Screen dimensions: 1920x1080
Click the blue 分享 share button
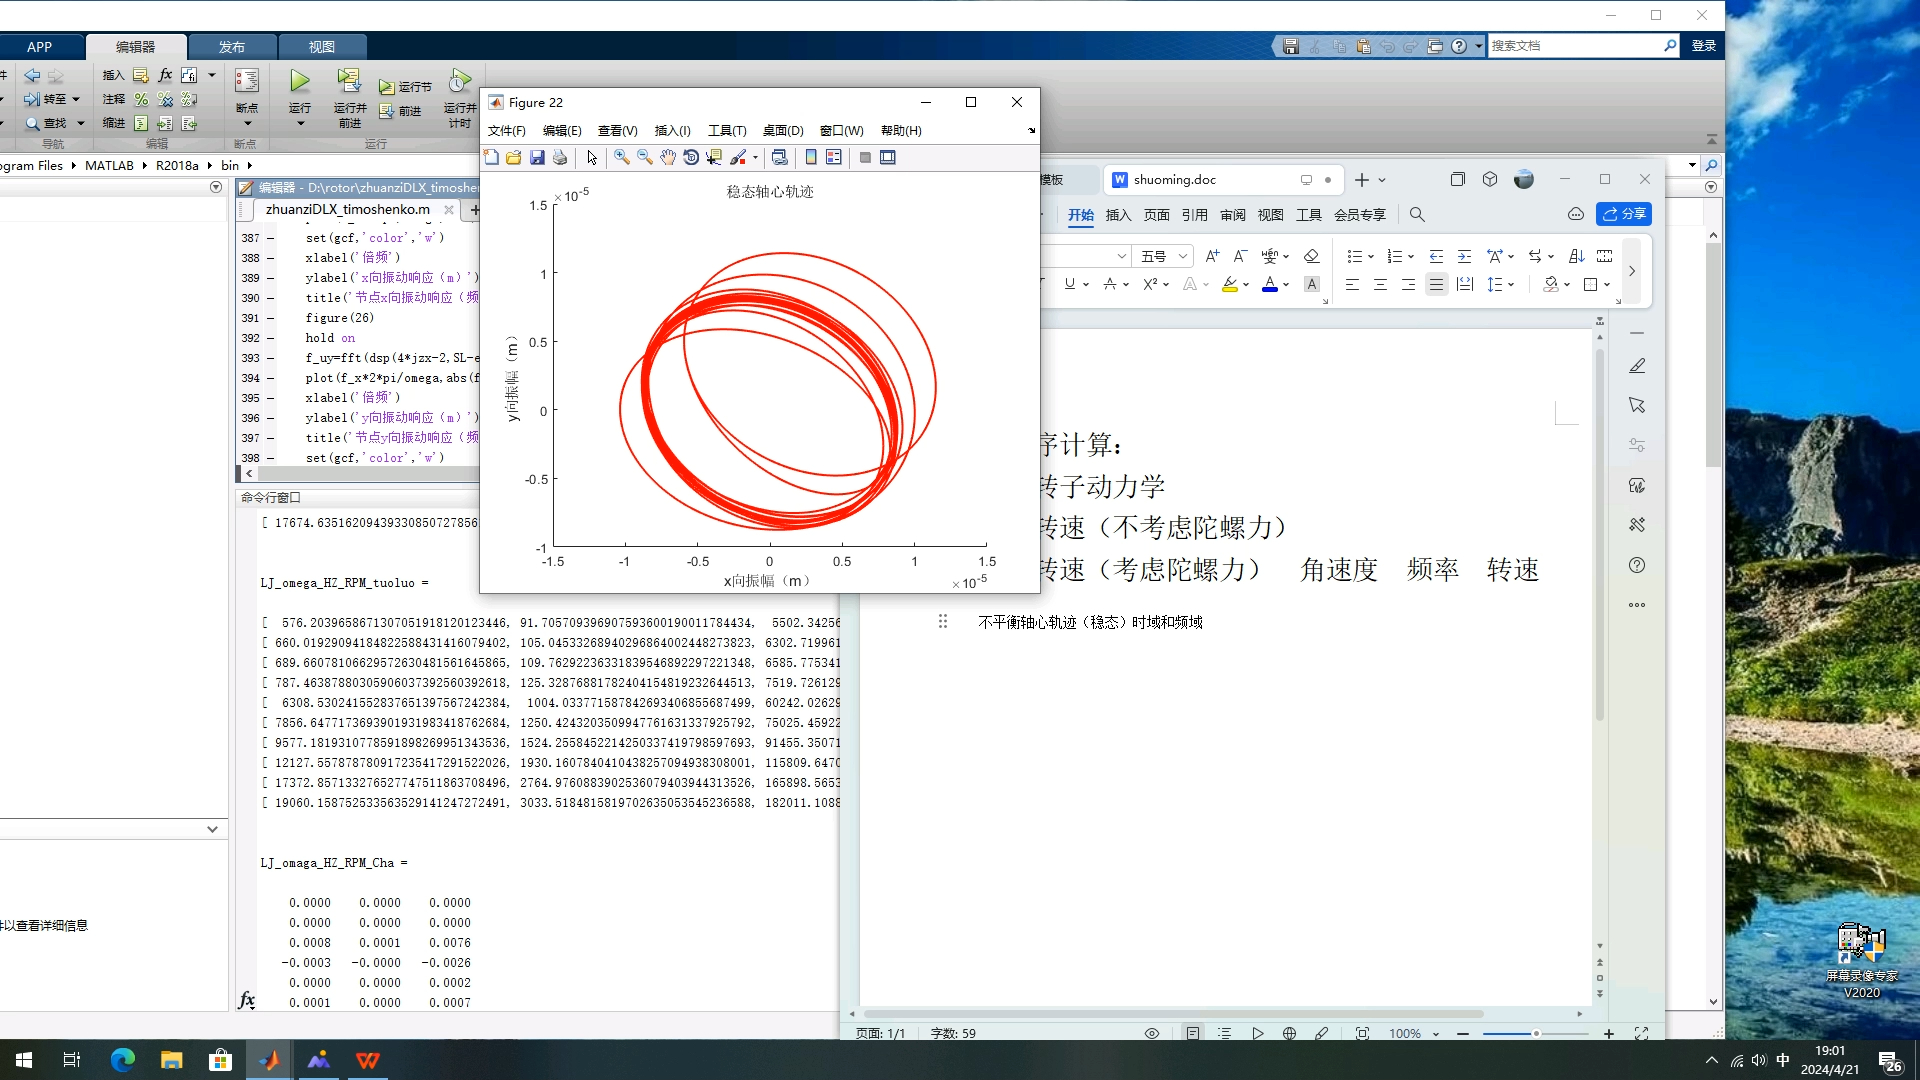pos(1624,214)
